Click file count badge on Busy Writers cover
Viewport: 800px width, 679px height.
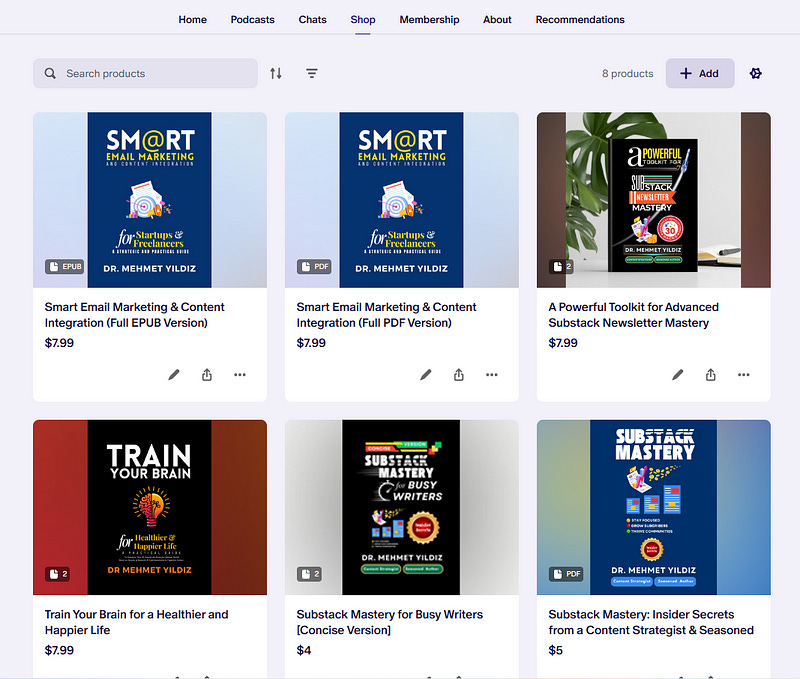[x=309, y=574]
